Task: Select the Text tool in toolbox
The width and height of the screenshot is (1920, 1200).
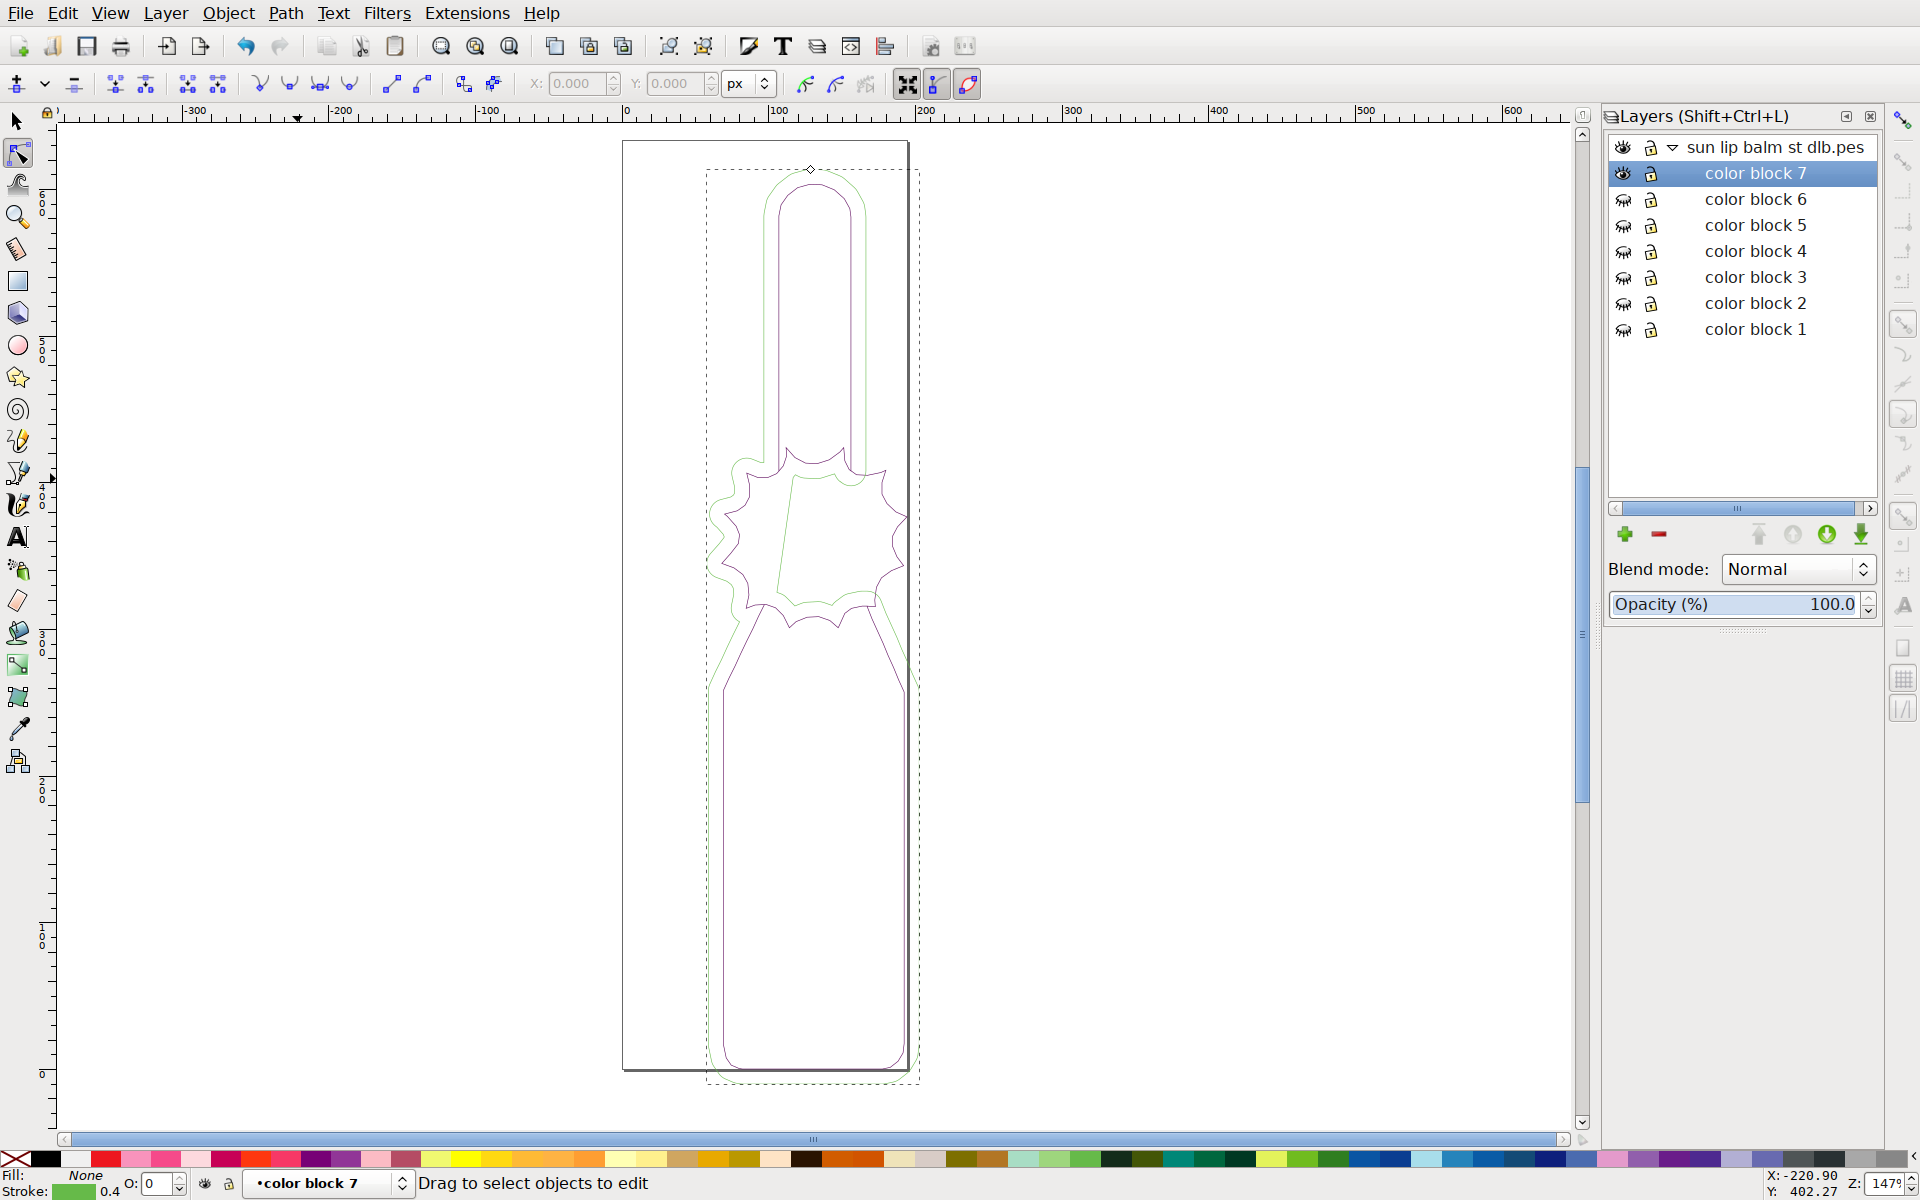Action: tap(18, 537)
